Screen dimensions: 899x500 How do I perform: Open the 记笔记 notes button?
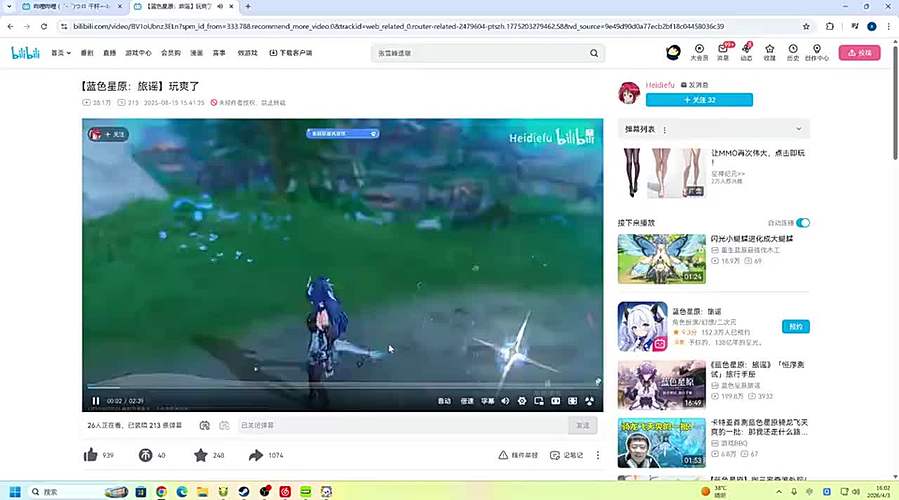[x=566, y=455]
